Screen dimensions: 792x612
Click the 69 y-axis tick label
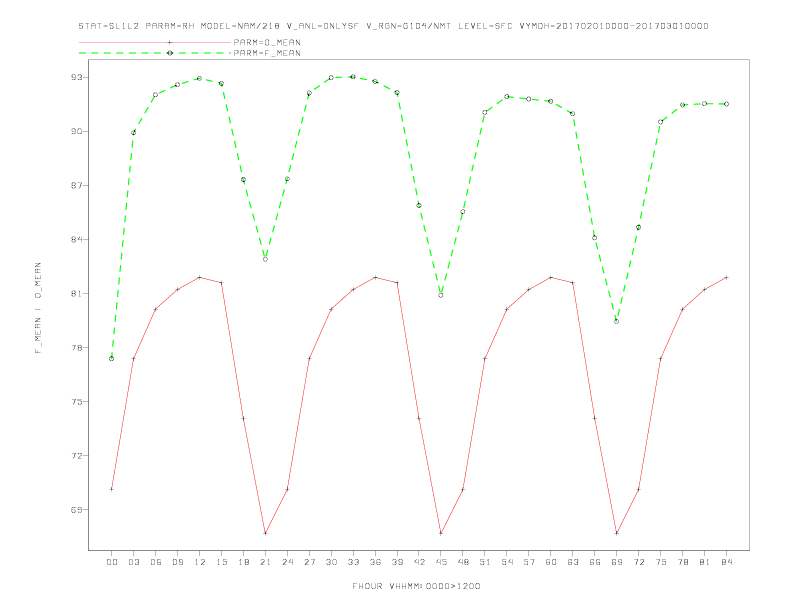click(77, 509)
